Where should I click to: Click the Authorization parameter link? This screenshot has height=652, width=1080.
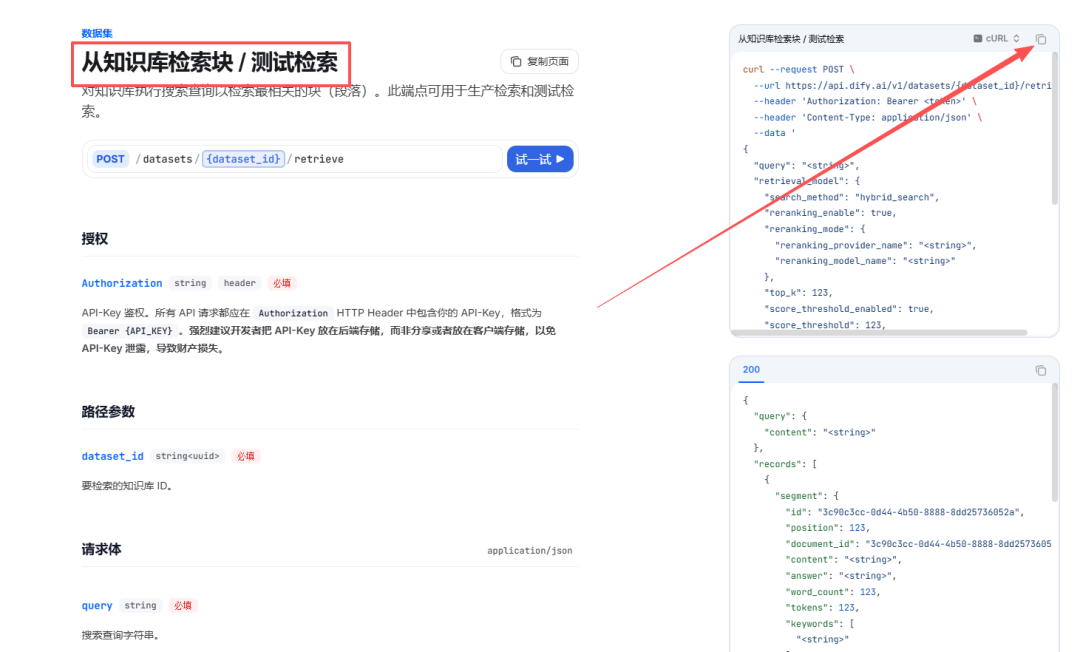click(x=122, y=283)
